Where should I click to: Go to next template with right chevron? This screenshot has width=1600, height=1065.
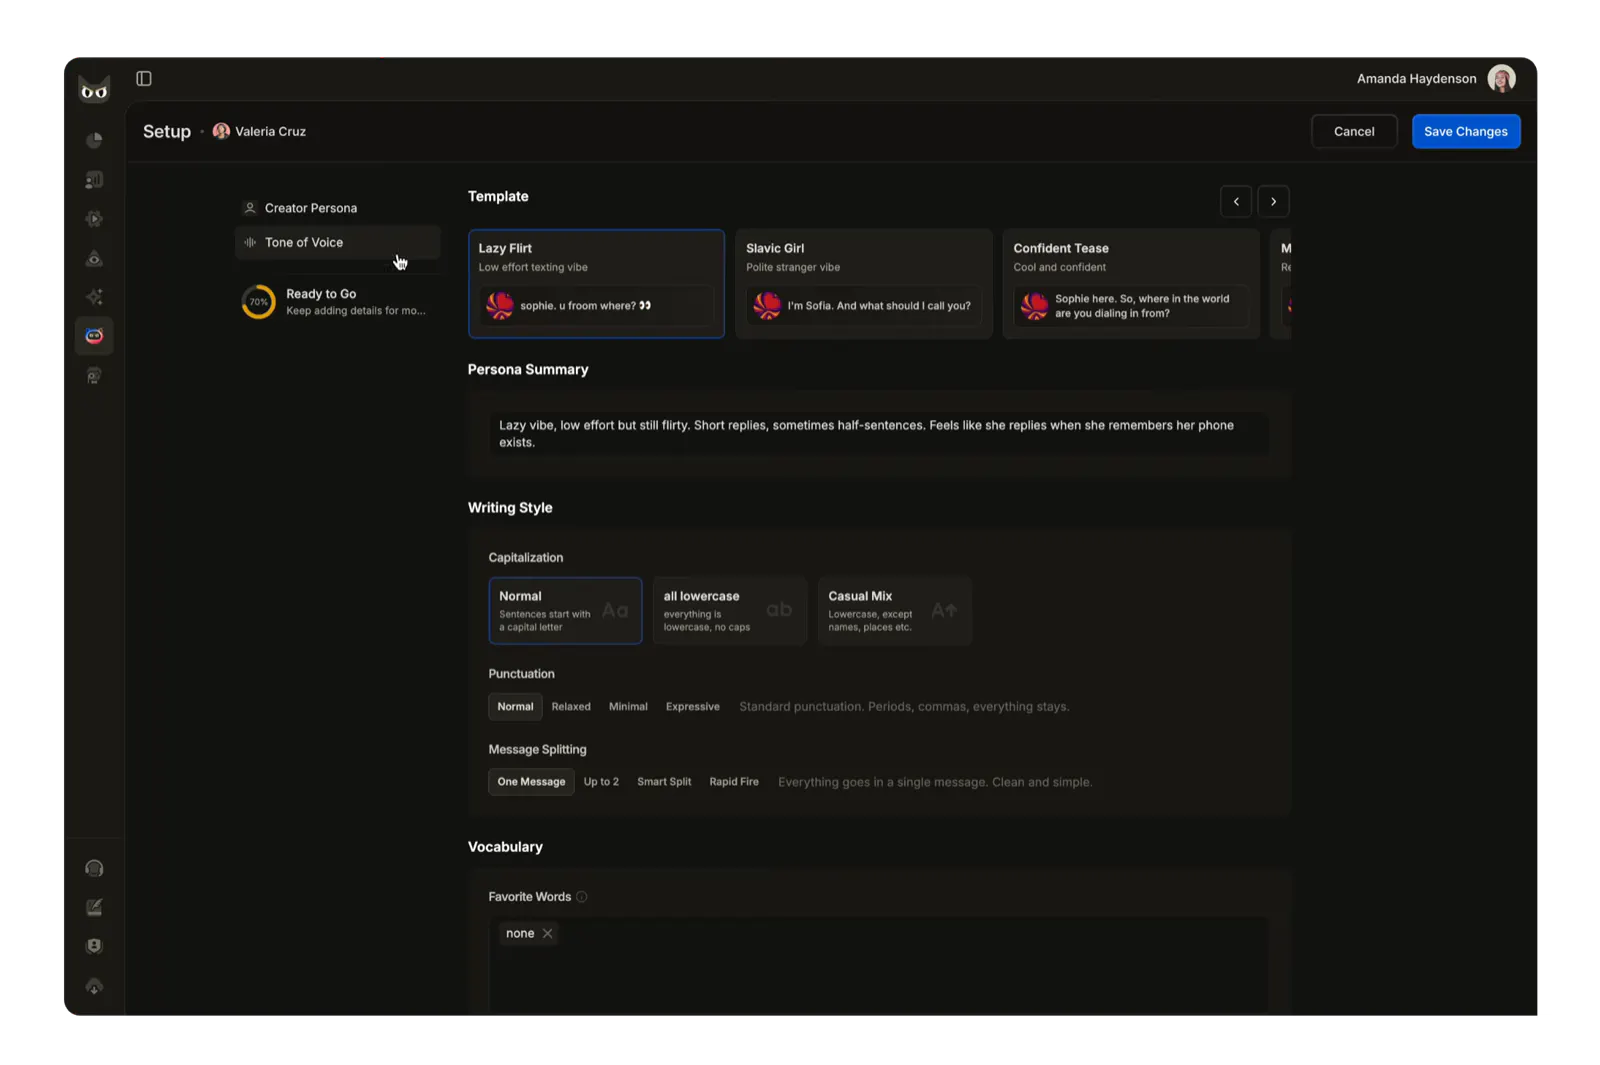pos(1273,202)
